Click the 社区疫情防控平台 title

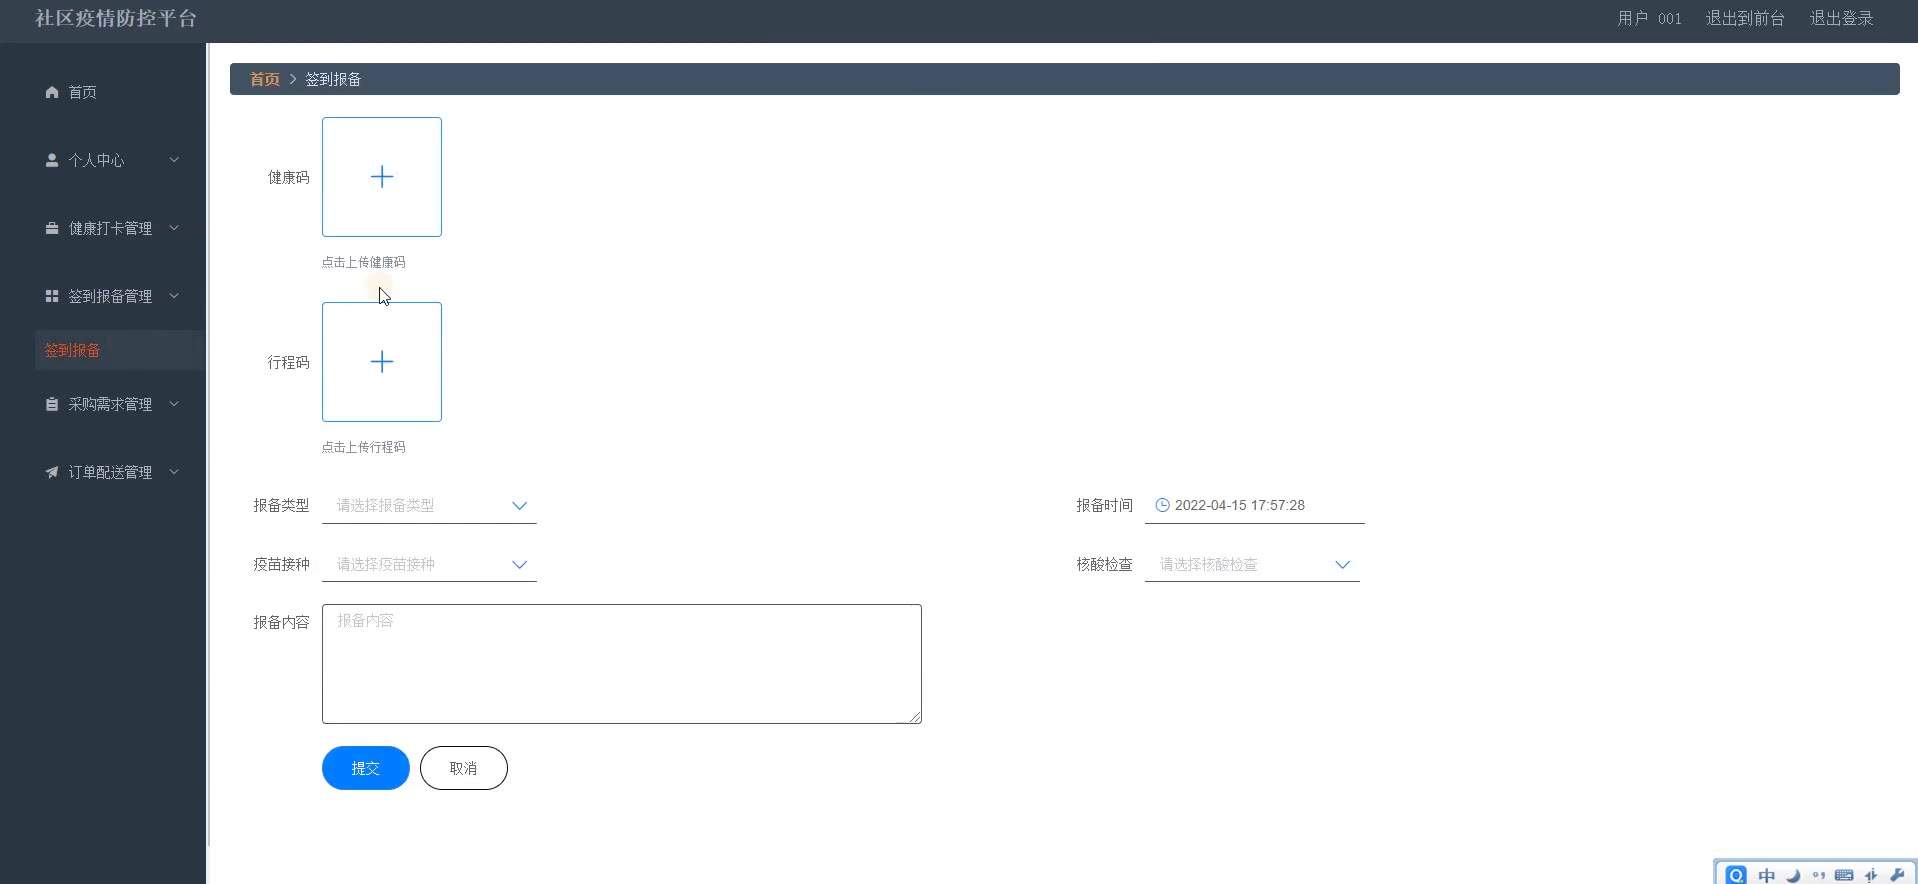[x=116, y=18]
